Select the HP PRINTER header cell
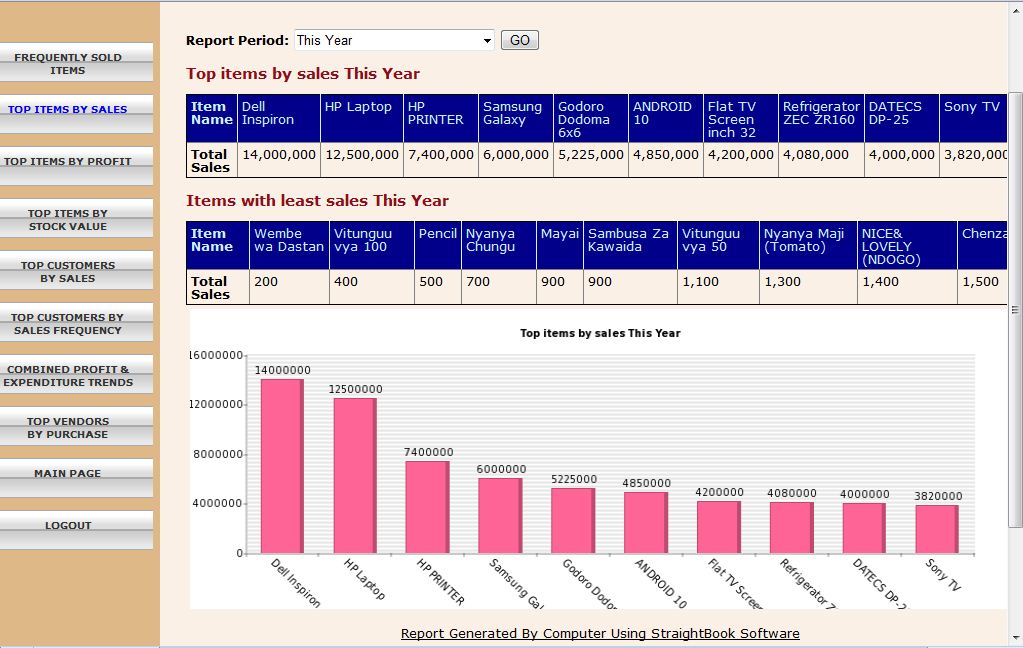 tap(440, 118)
